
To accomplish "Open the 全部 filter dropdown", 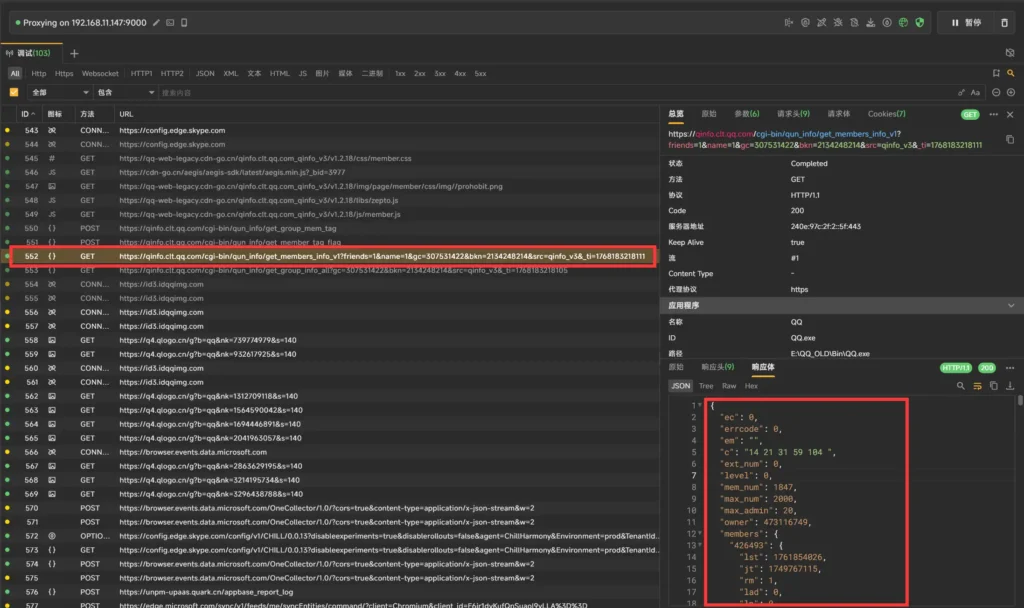I will click(58, 93).
